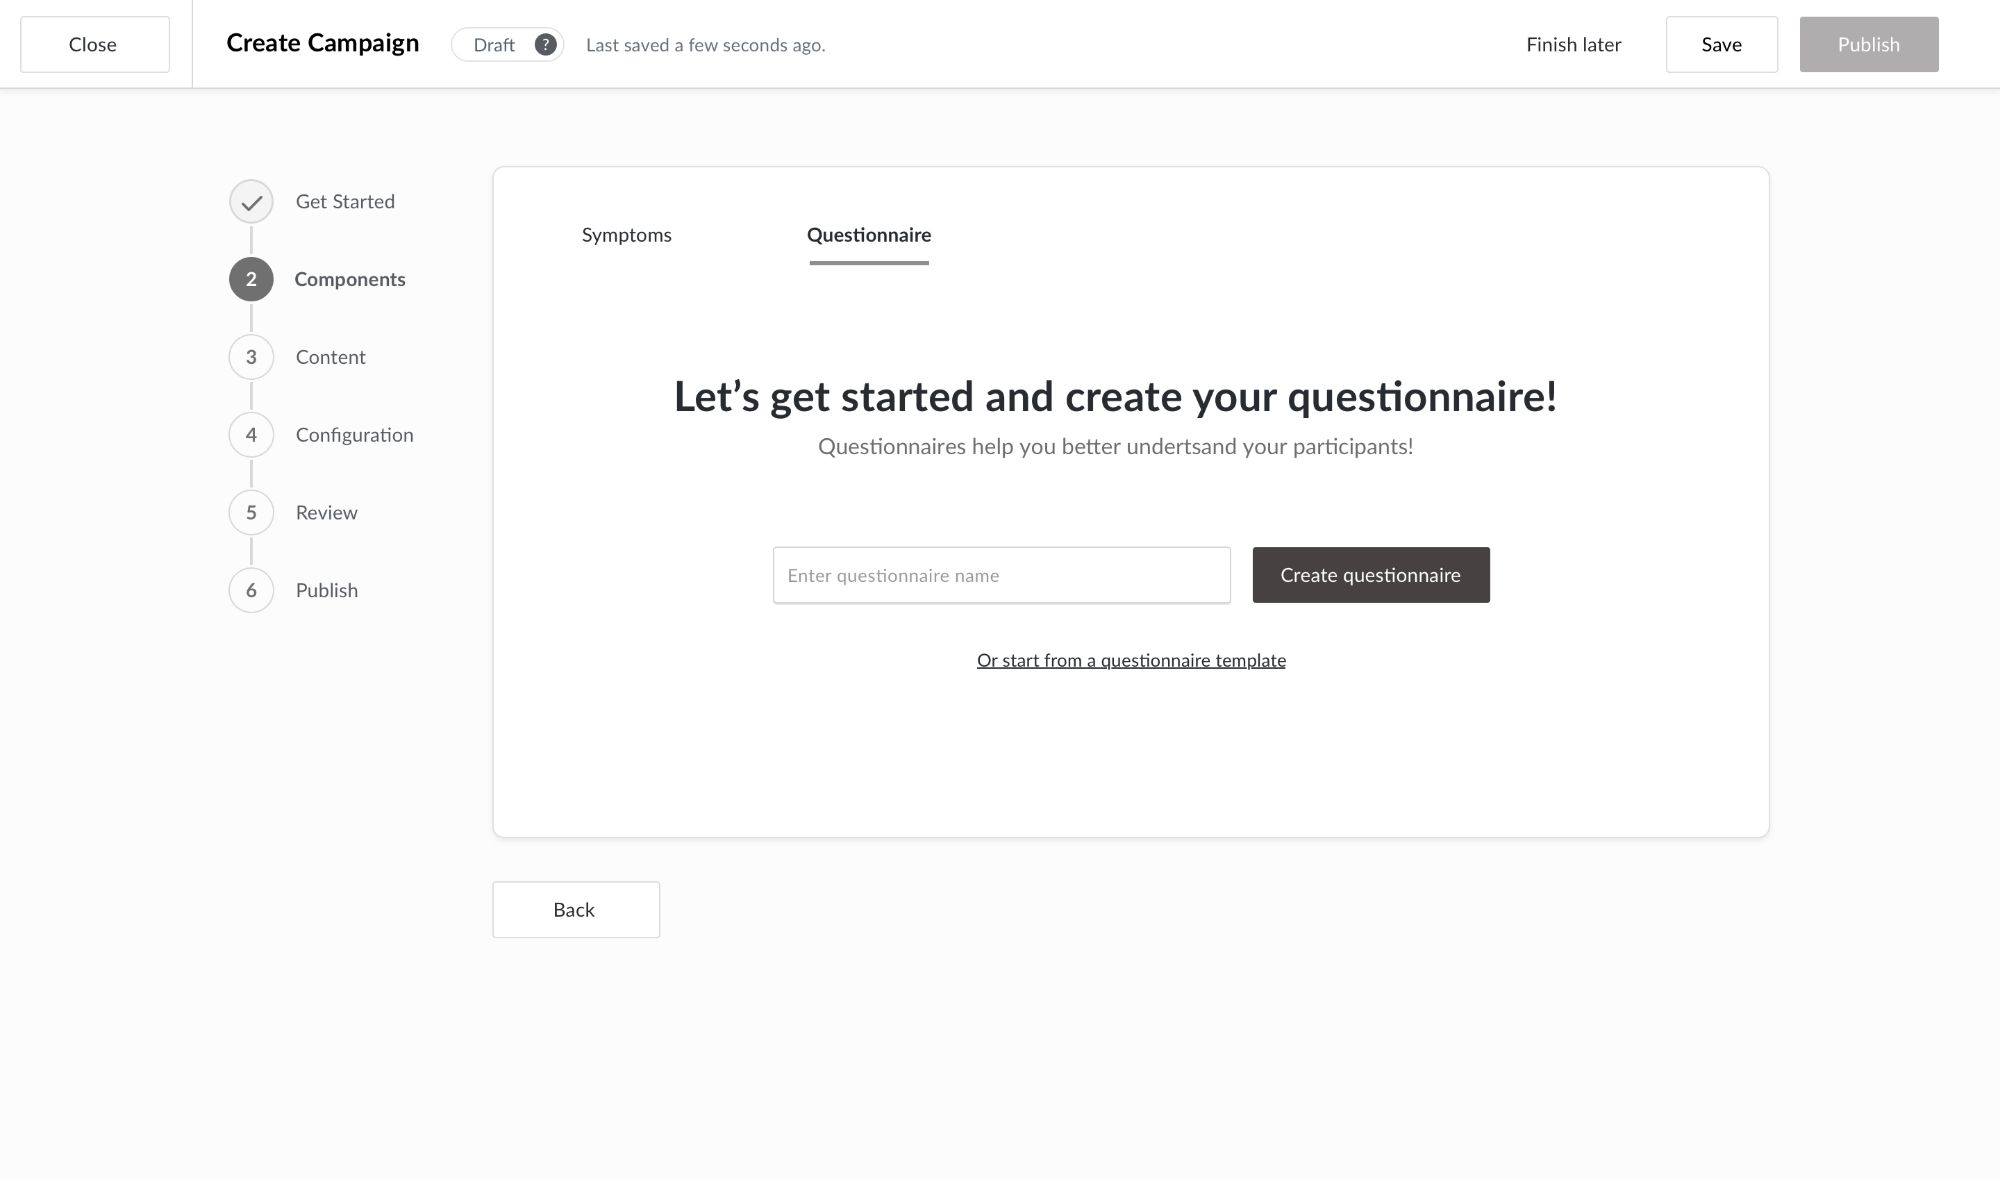The image size is (2000, 1180).
Task: Select step 3 Content circle
Action: point(251,356)
